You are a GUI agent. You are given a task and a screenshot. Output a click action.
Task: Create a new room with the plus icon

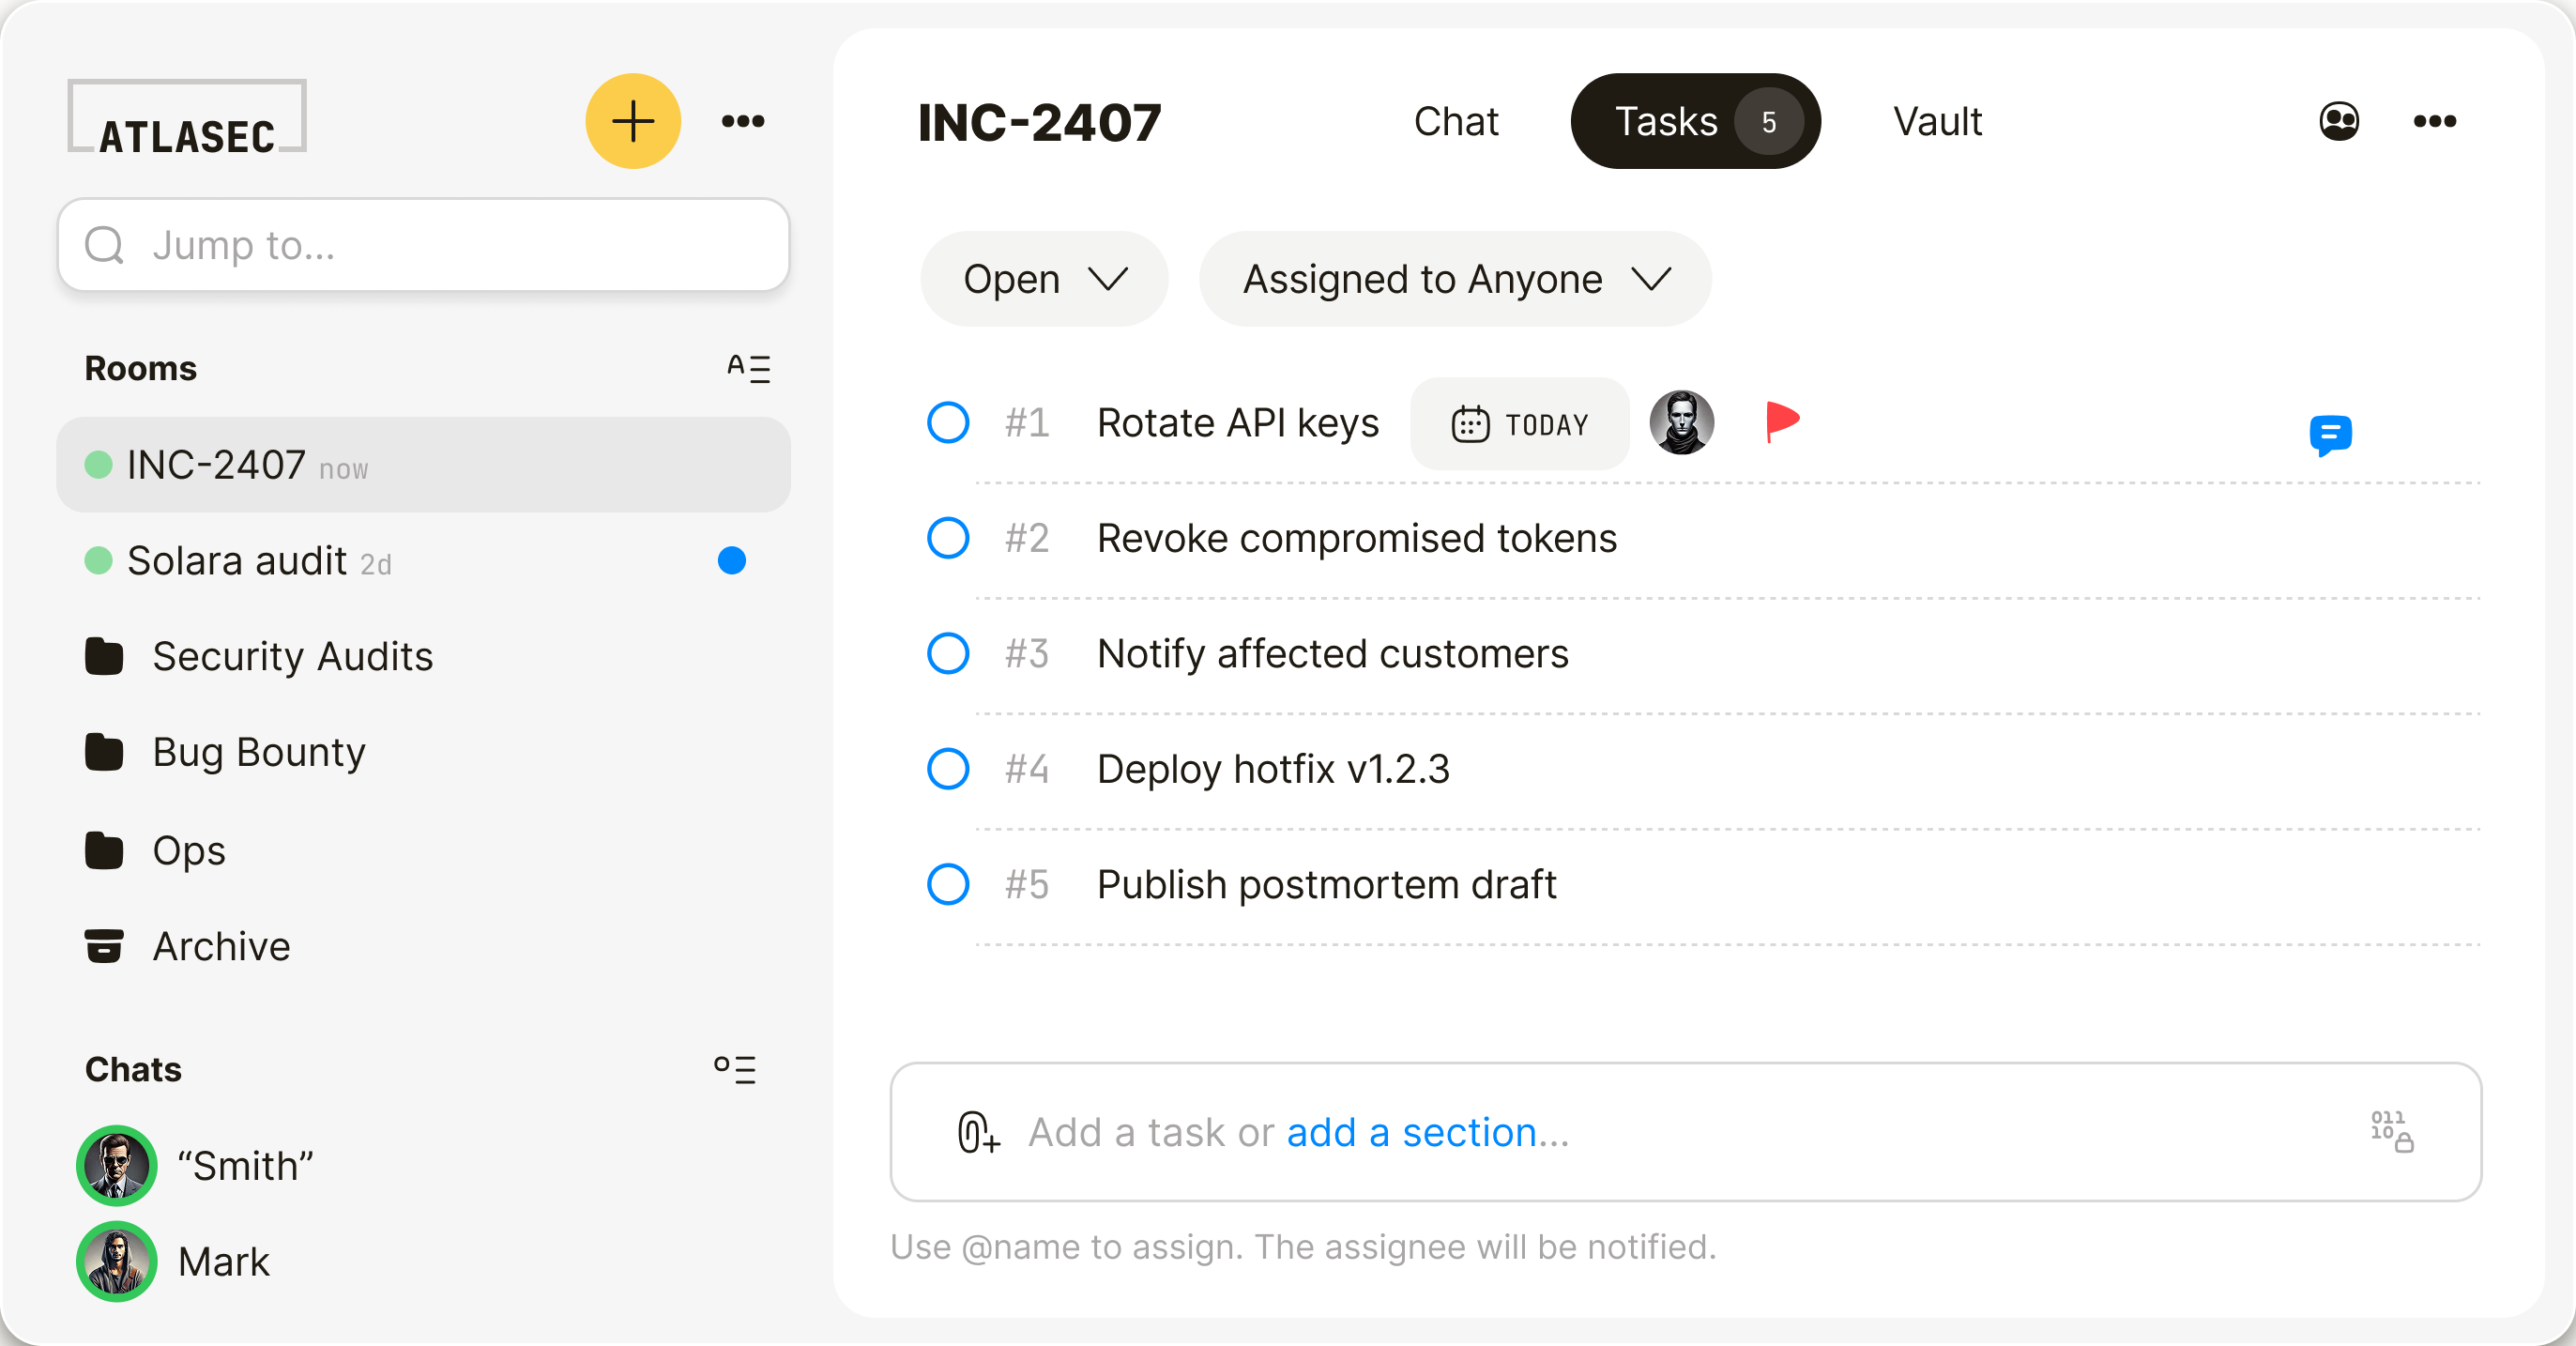coord(632,120)
